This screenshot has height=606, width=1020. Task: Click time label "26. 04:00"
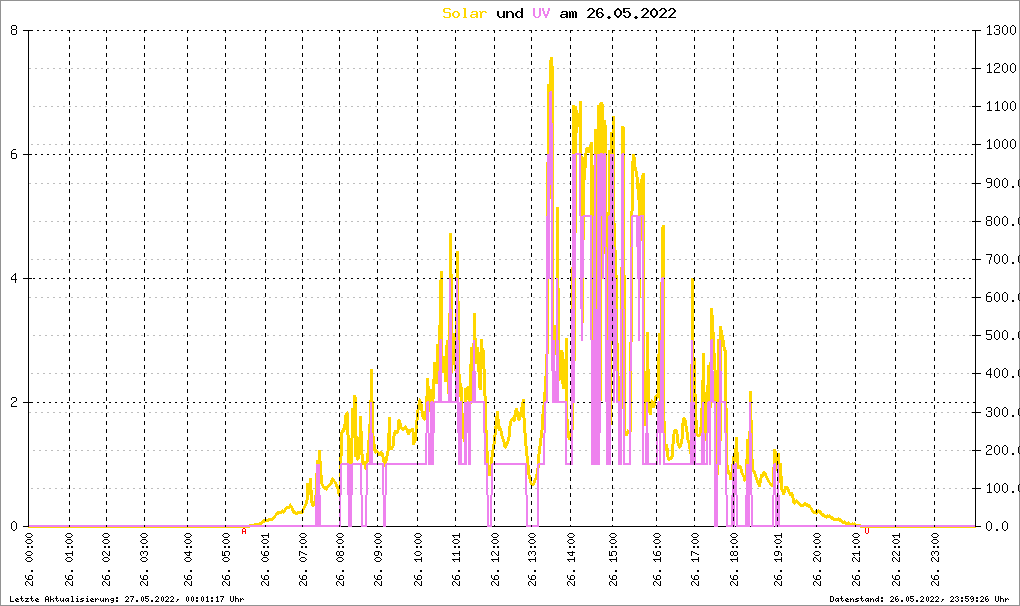188,559
